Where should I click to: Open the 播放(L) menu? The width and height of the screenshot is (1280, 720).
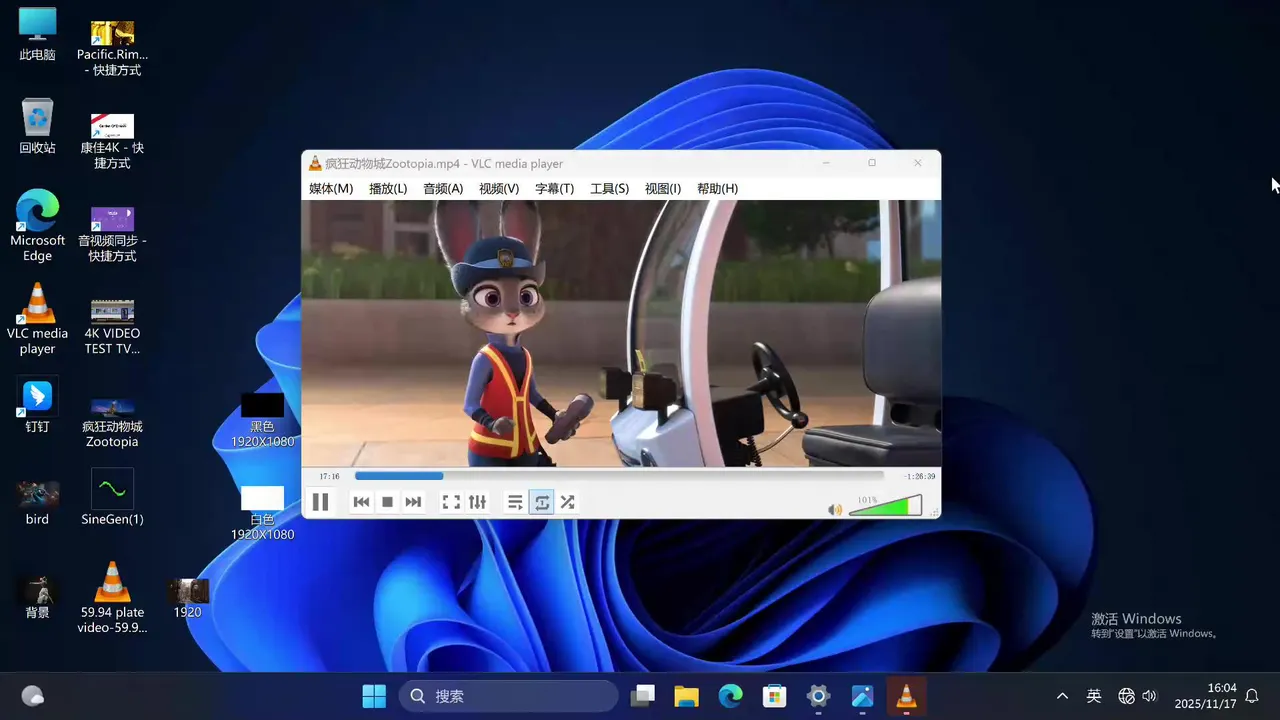388,188
